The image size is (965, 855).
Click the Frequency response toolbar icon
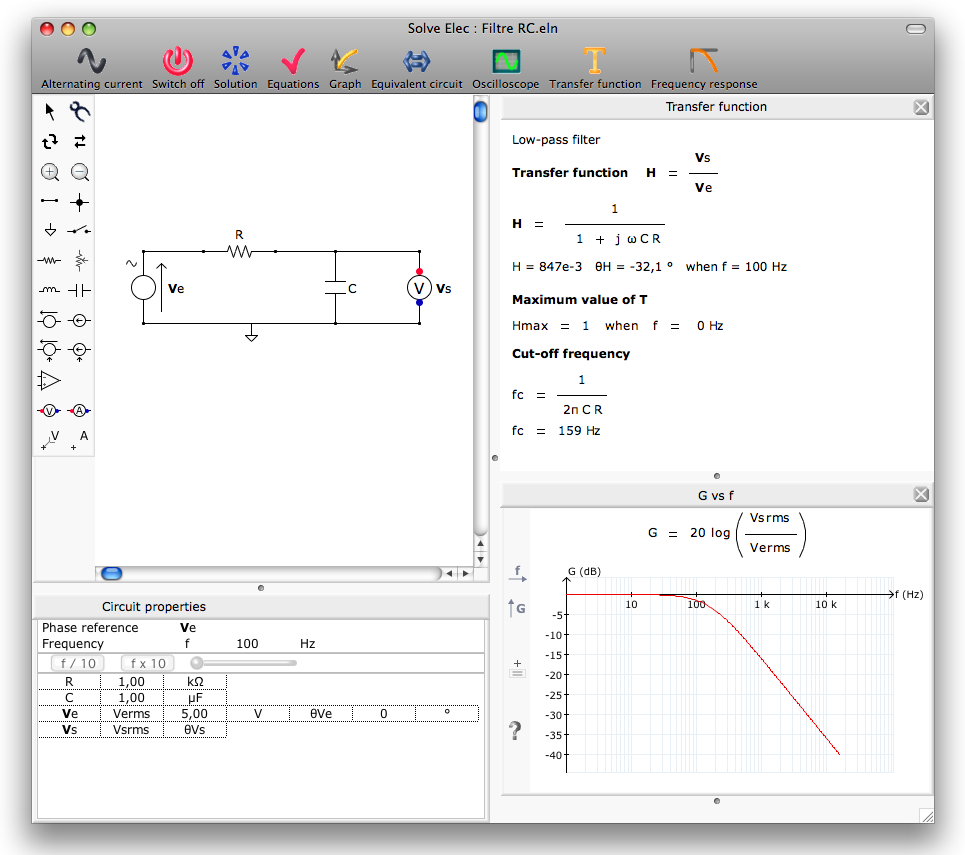pyautogui.click(x=703, y=62)
